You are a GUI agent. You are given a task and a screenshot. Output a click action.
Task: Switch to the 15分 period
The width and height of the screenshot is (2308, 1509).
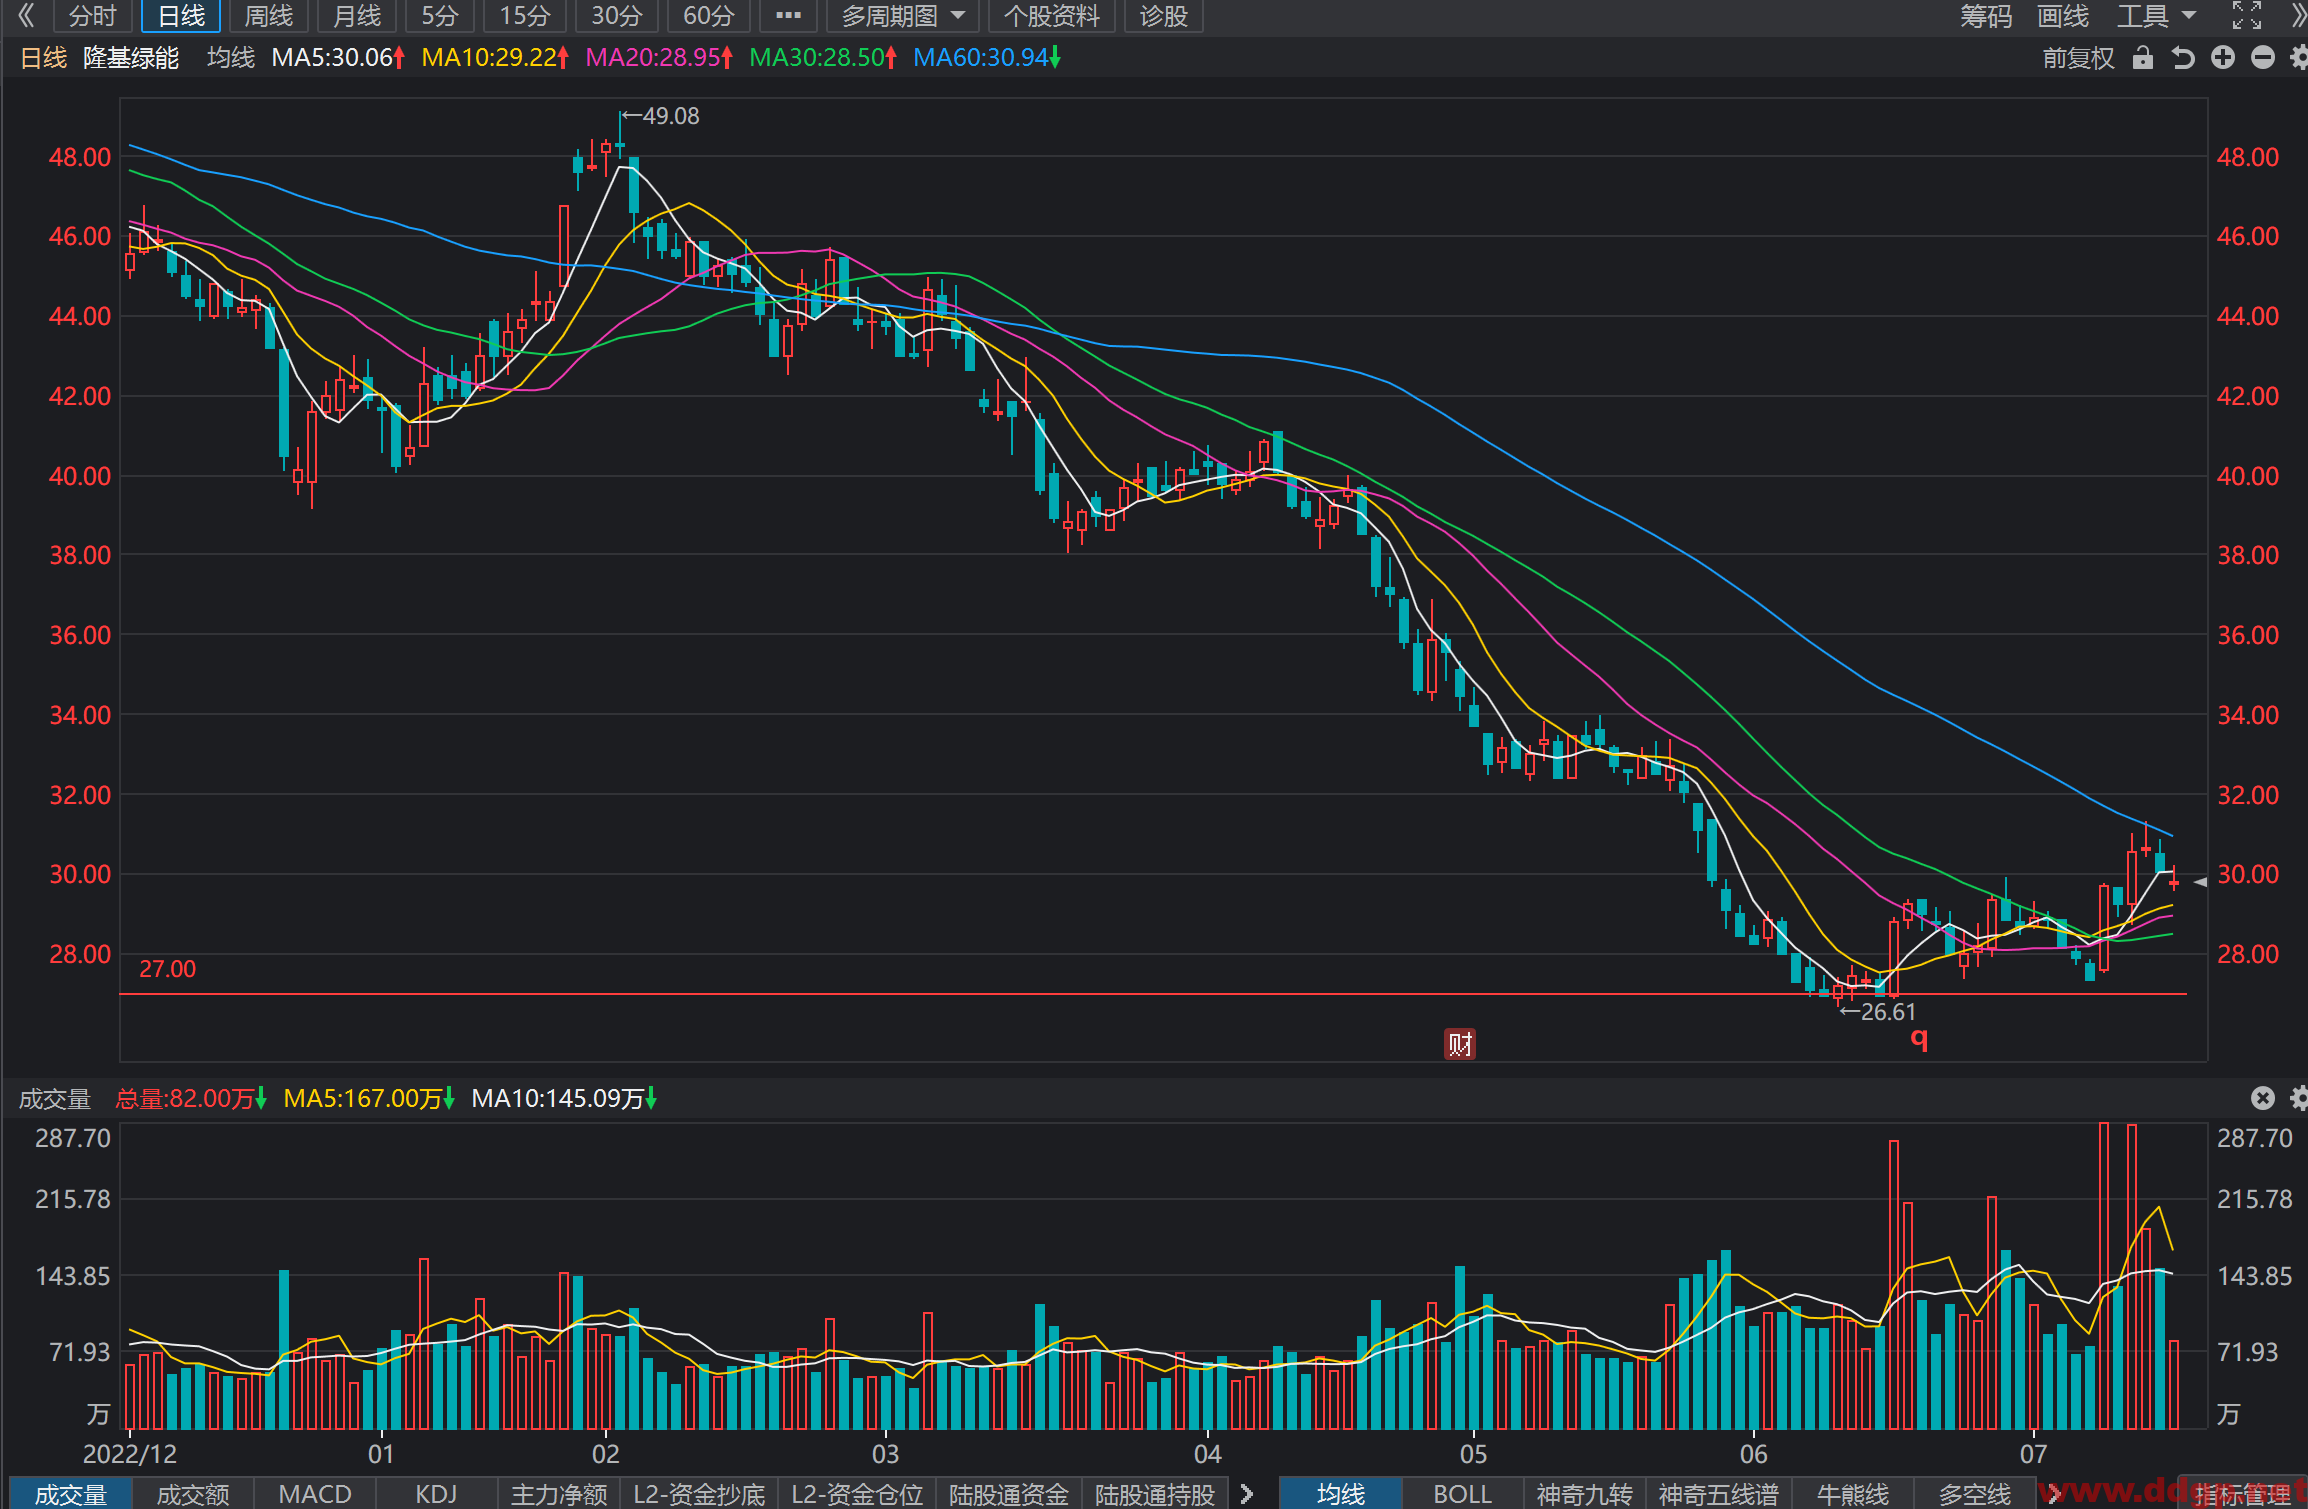525,16
